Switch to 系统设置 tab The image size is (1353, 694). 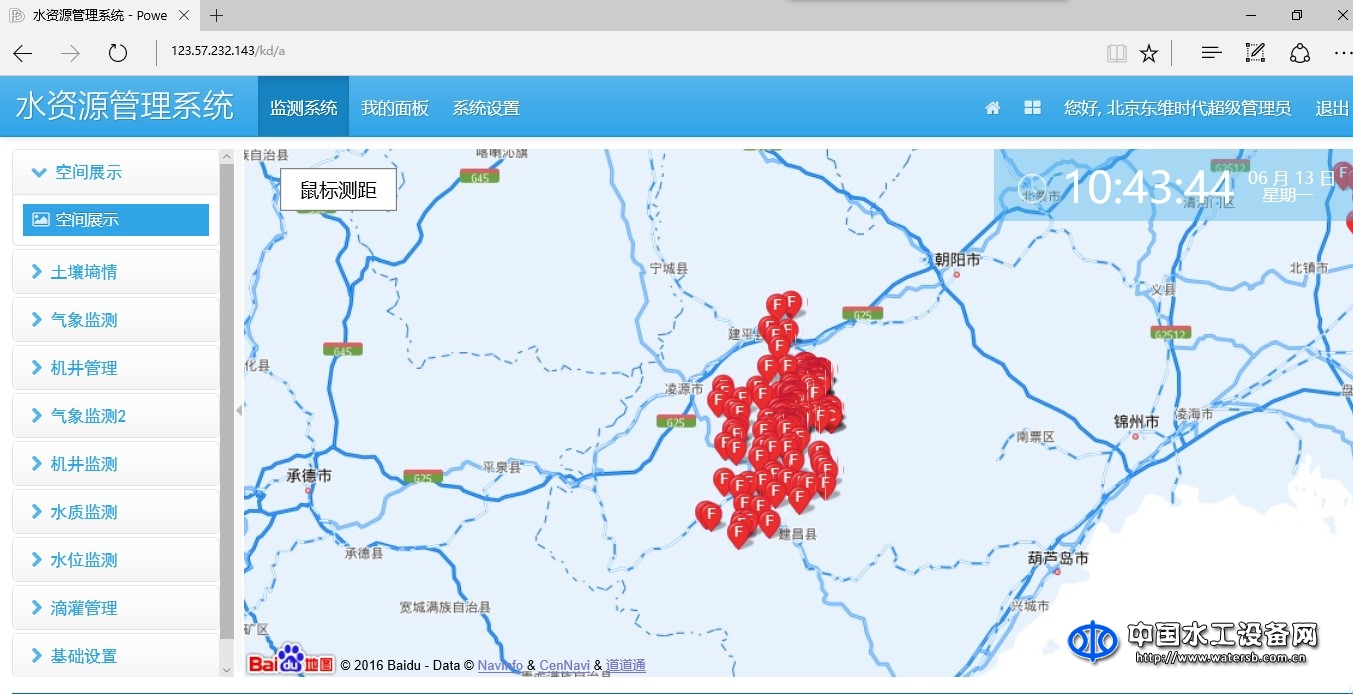point(486,108)
